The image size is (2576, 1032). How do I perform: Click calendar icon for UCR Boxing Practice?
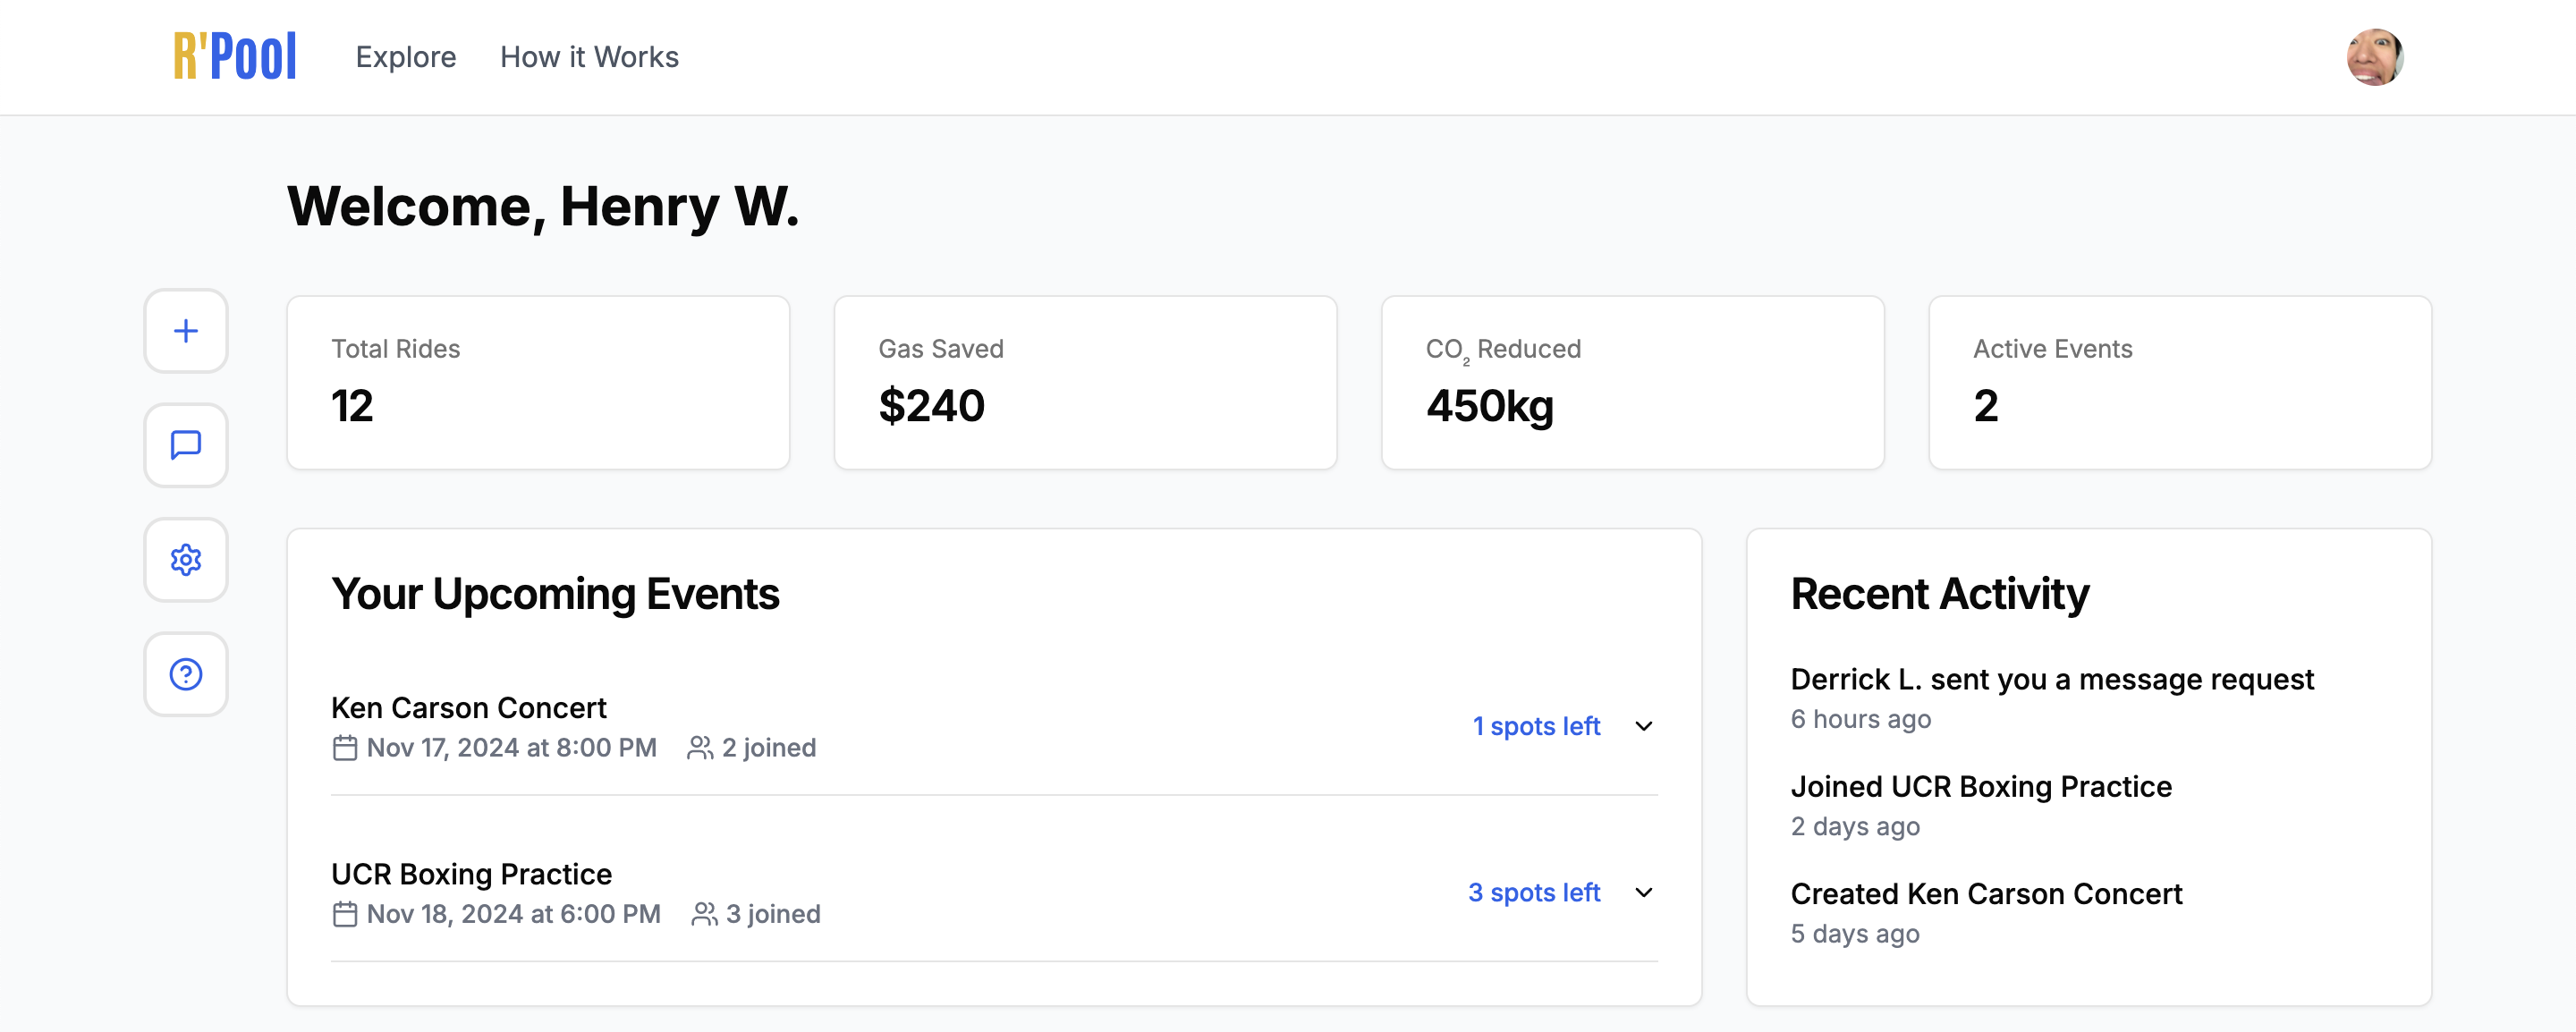click(345, 914)
